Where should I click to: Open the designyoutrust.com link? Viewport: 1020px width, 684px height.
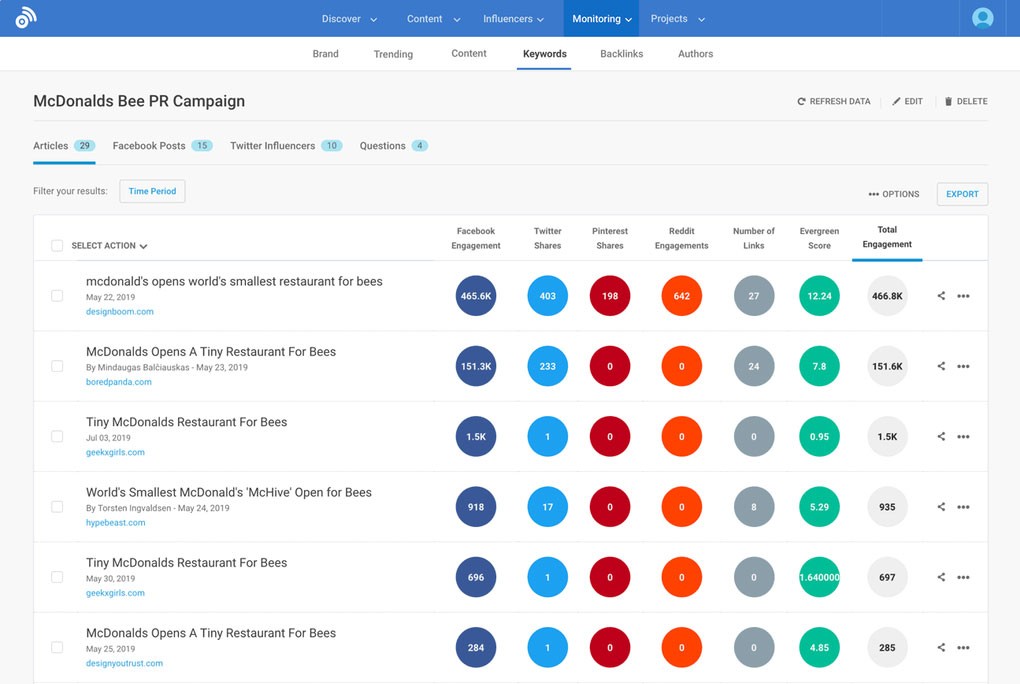coord(124,663)
